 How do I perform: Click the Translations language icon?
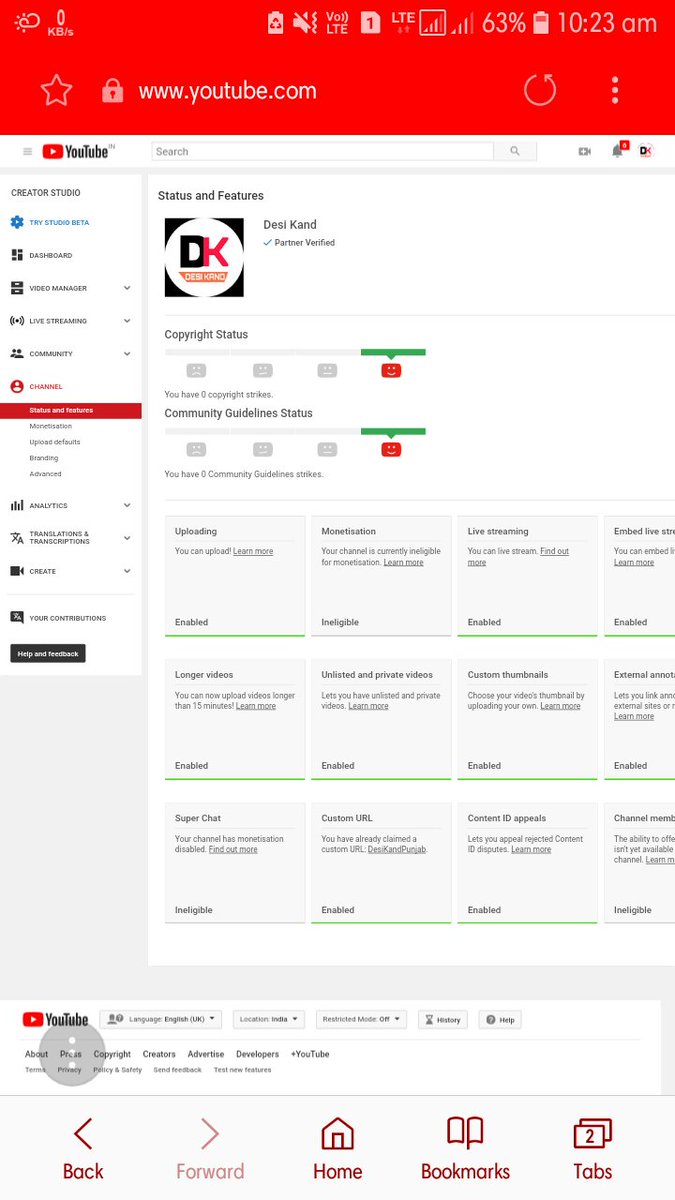pyautogui.click(x=17, y=538)
